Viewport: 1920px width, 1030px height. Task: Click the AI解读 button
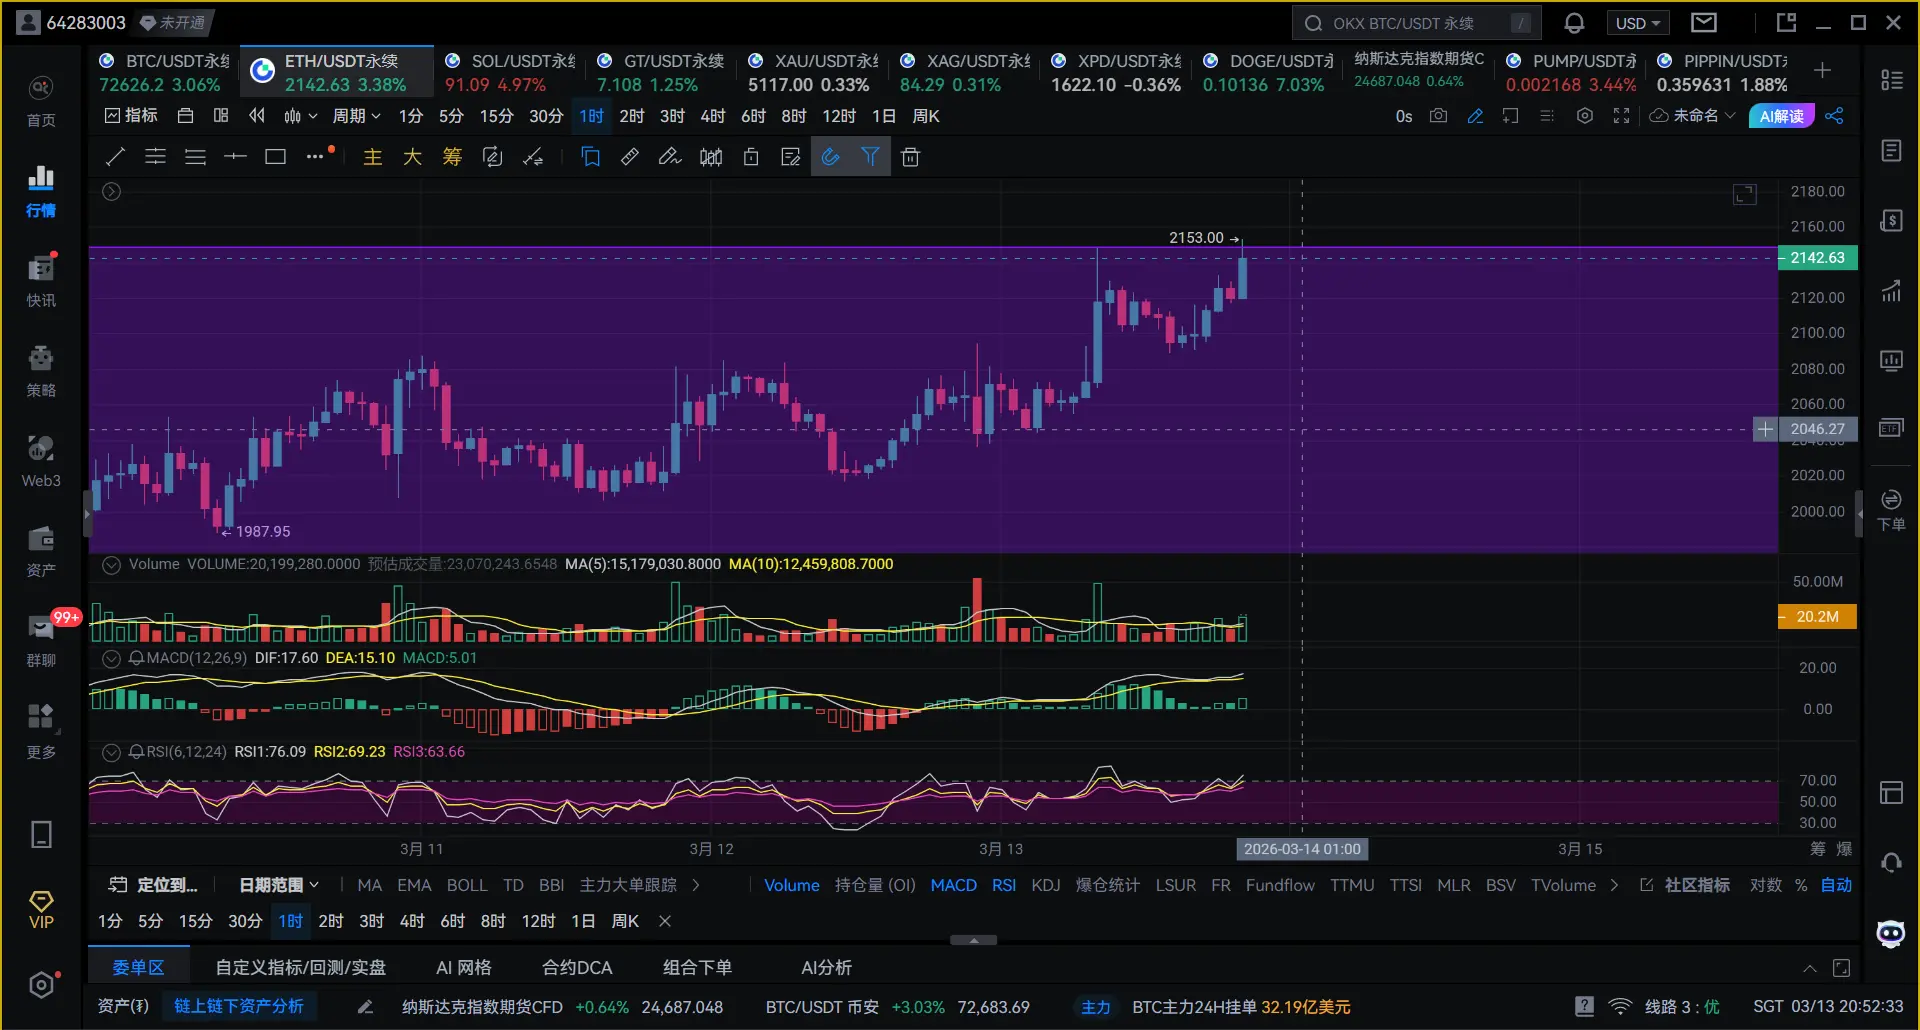pos(1781,116)
